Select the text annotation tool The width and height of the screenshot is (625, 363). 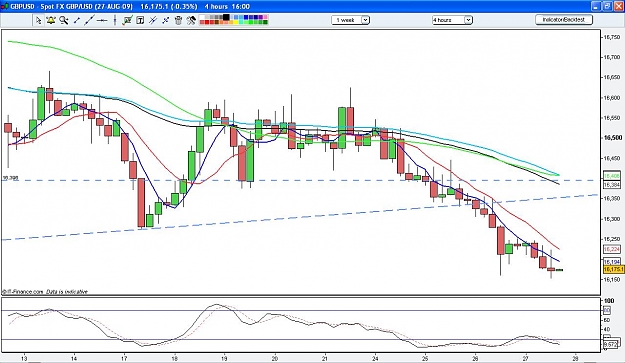140,20
